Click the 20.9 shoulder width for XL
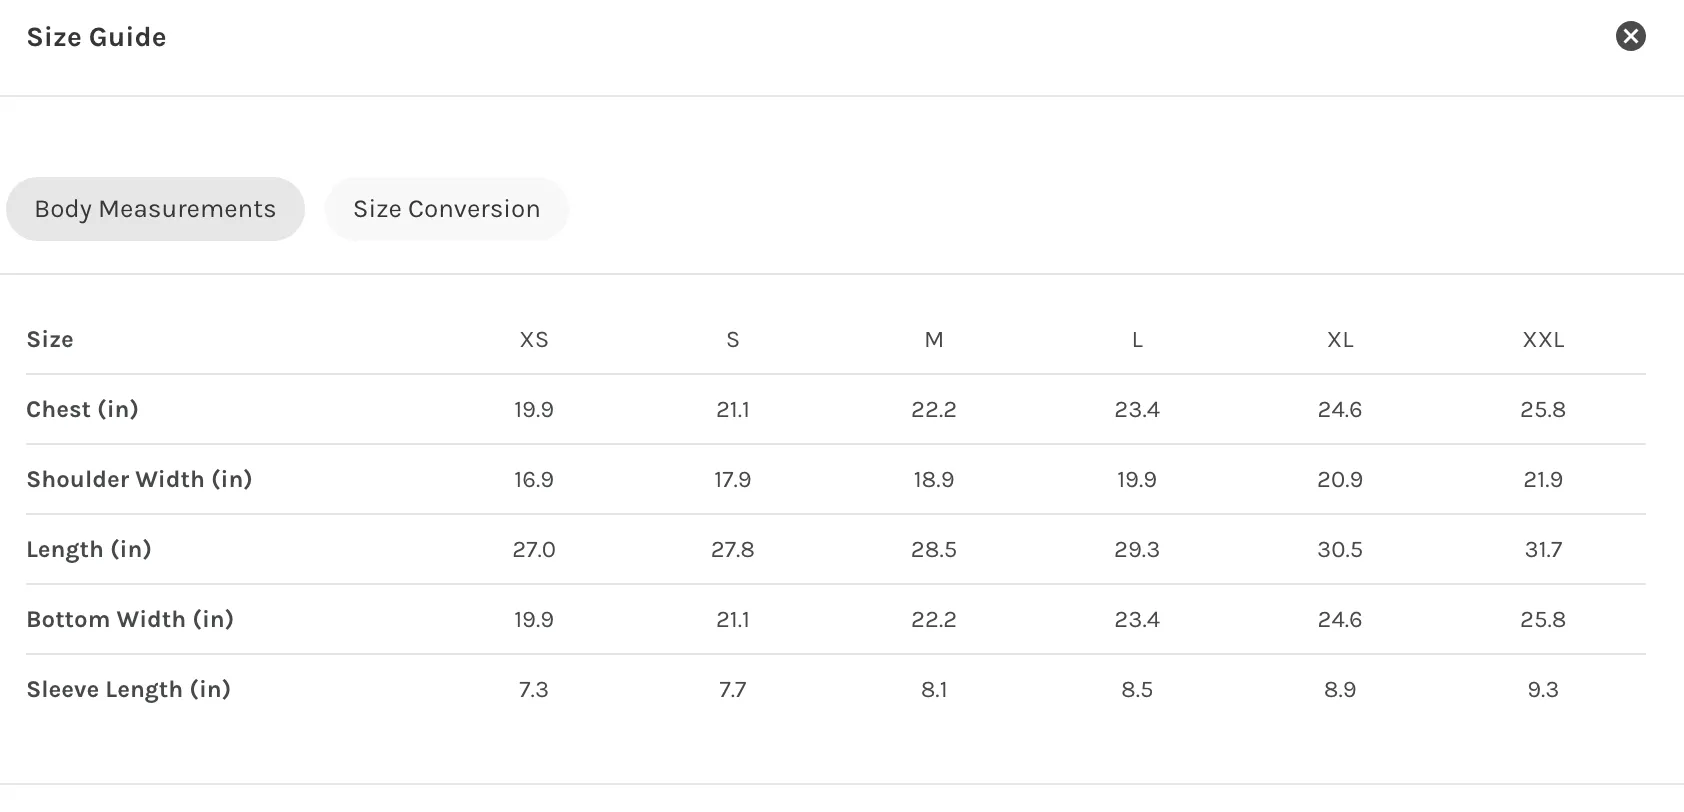This screenshot has width=1684, height=812. [1340, 479]
